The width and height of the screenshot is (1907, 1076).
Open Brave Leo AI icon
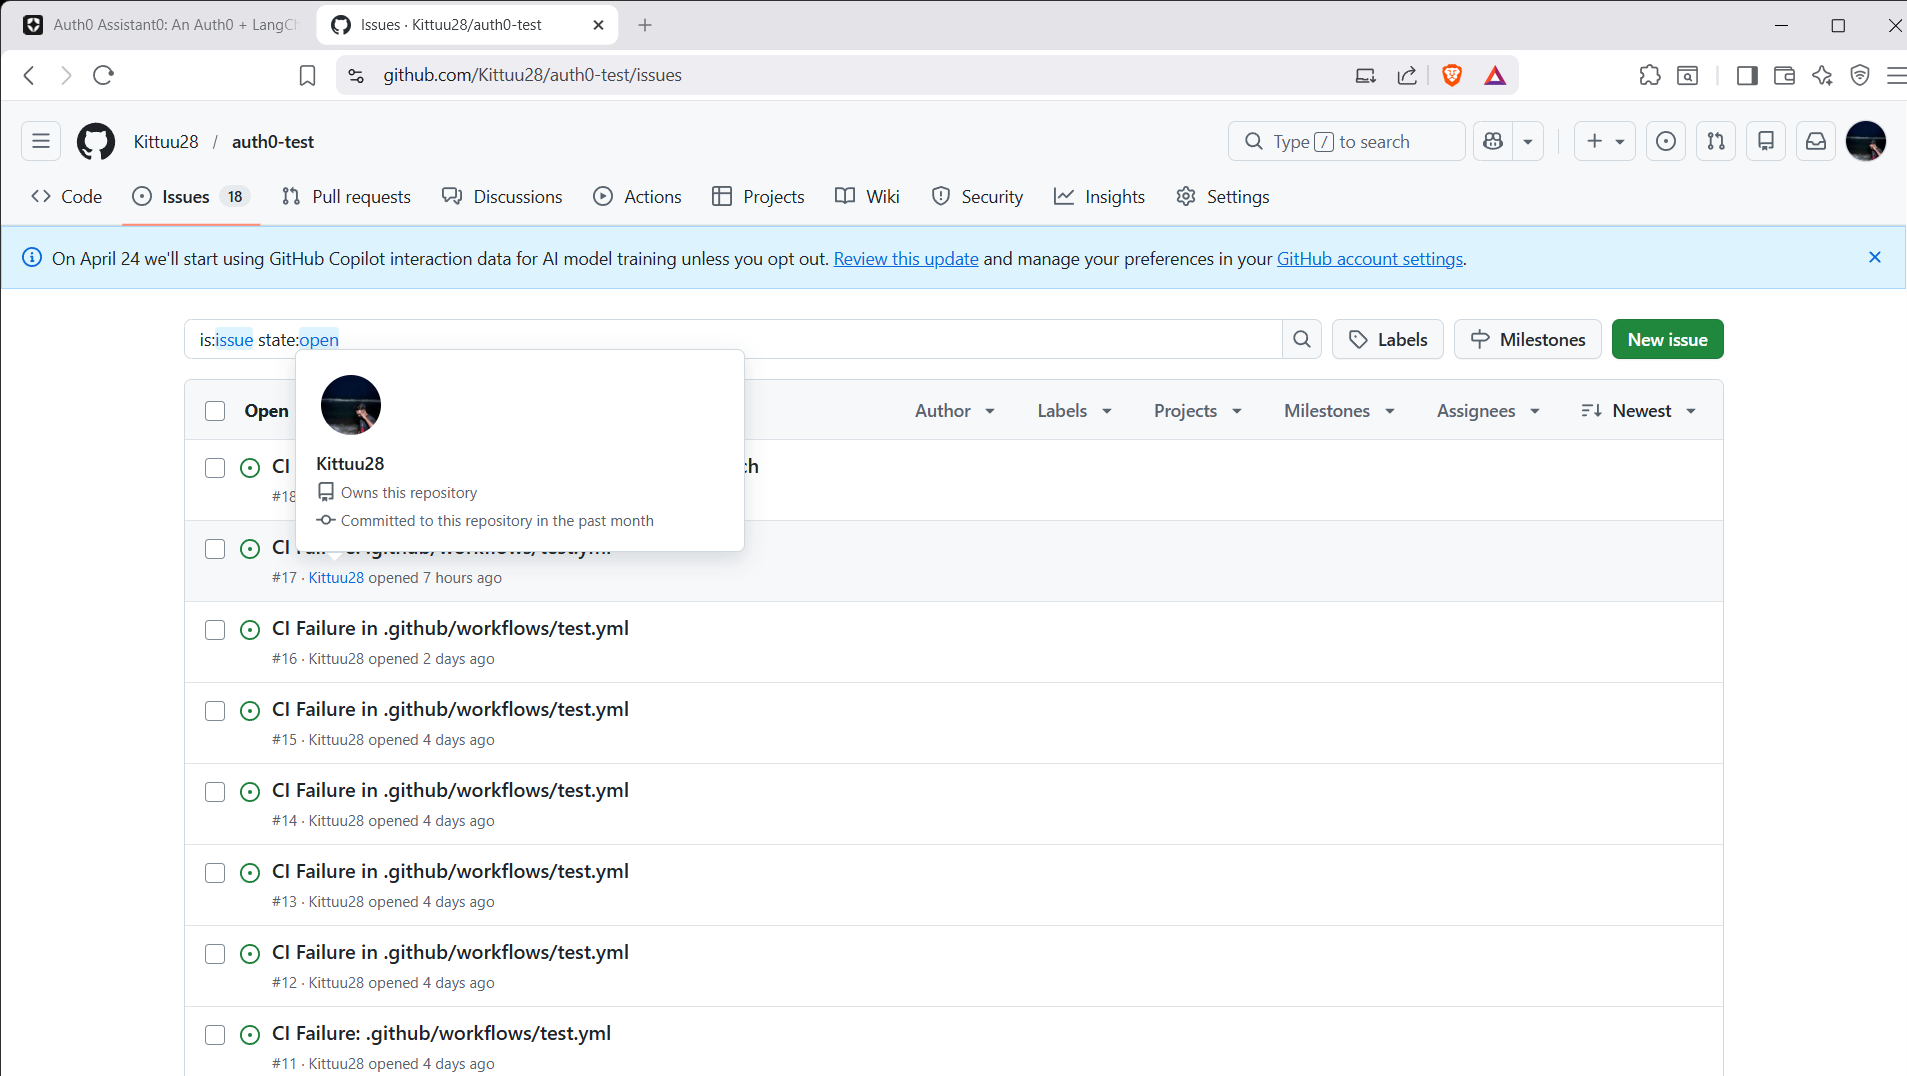[1822, 75]
